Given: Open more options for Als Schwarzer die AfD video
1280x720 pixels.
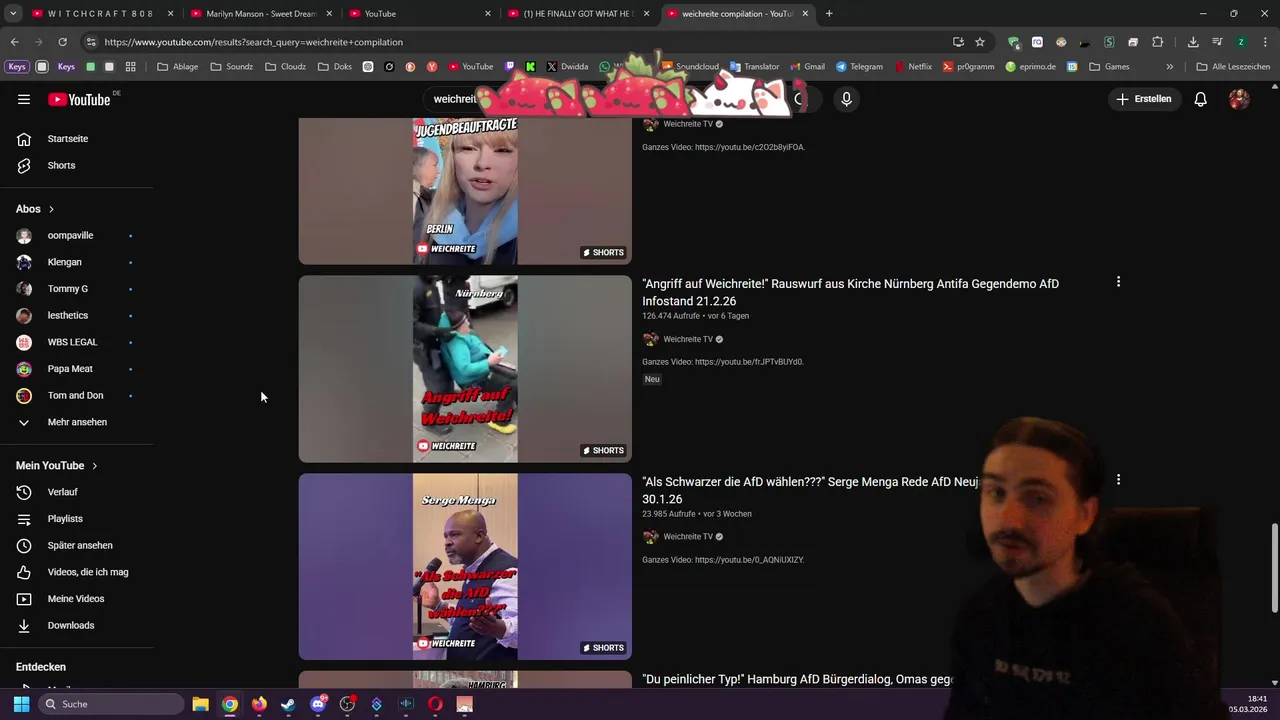Looking at the screenshot, I should (x=1118, y=480).
